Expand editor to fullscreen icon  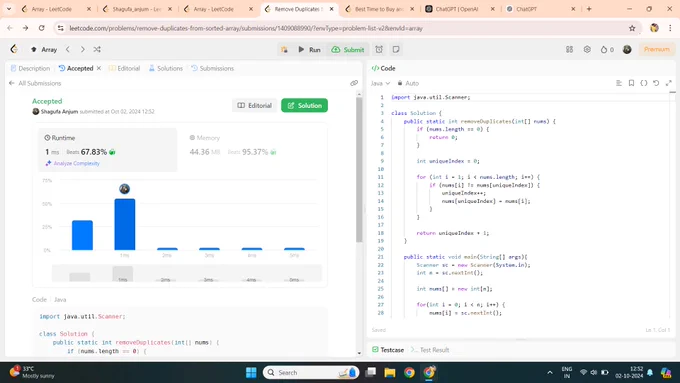point(669,83)
